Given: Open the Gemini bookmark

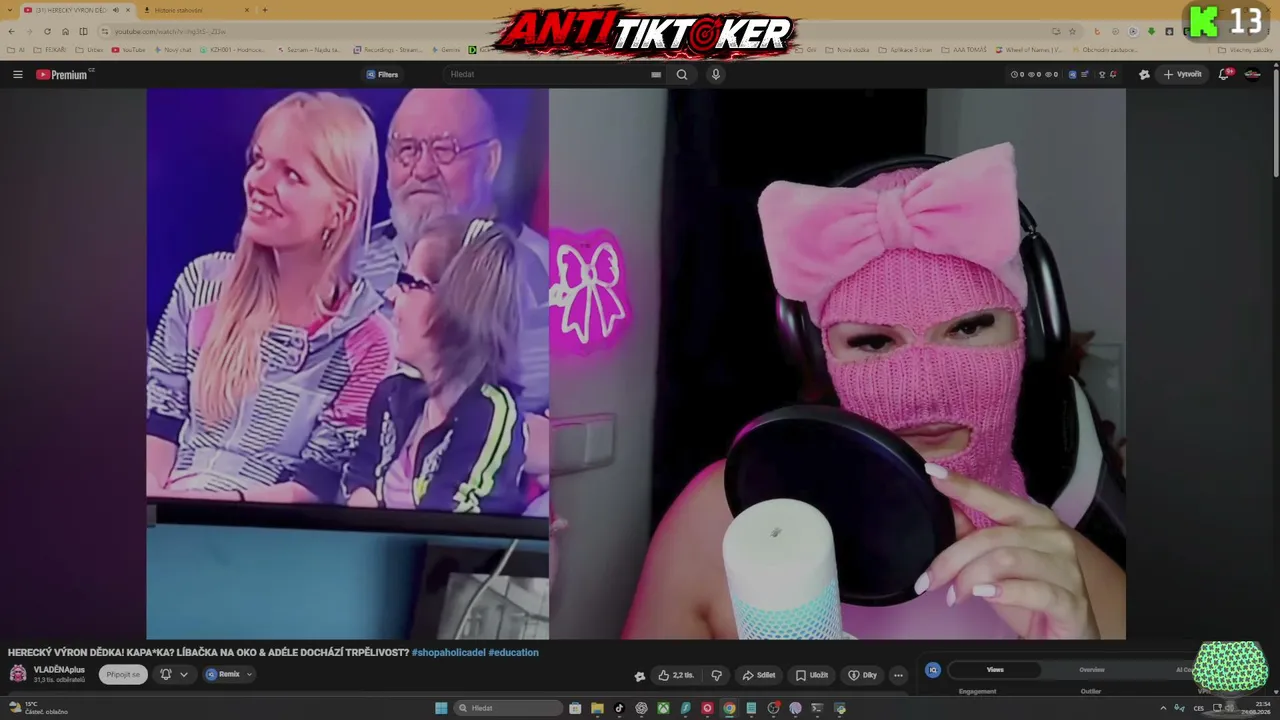Looking at the screenshot, I should pos(446,49).
